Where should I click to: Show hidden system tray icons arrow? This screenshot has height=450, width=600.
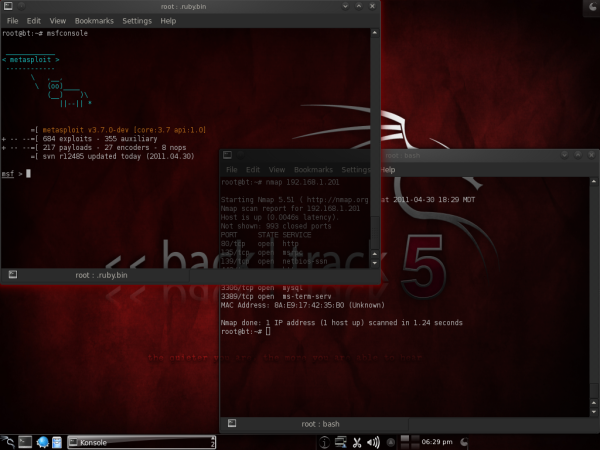[390, 442]
